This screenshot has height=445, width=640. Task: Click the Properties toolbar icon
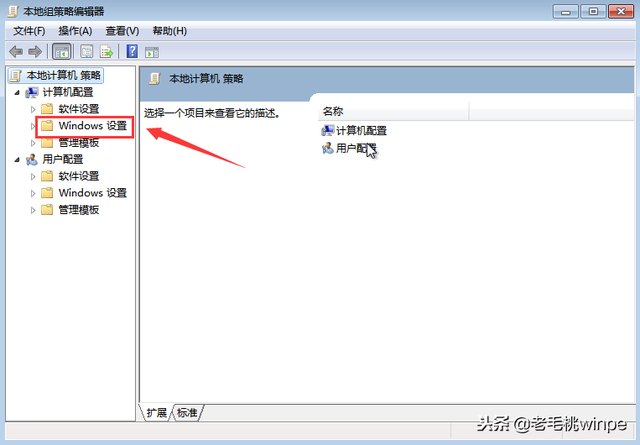tap(87, 52)
